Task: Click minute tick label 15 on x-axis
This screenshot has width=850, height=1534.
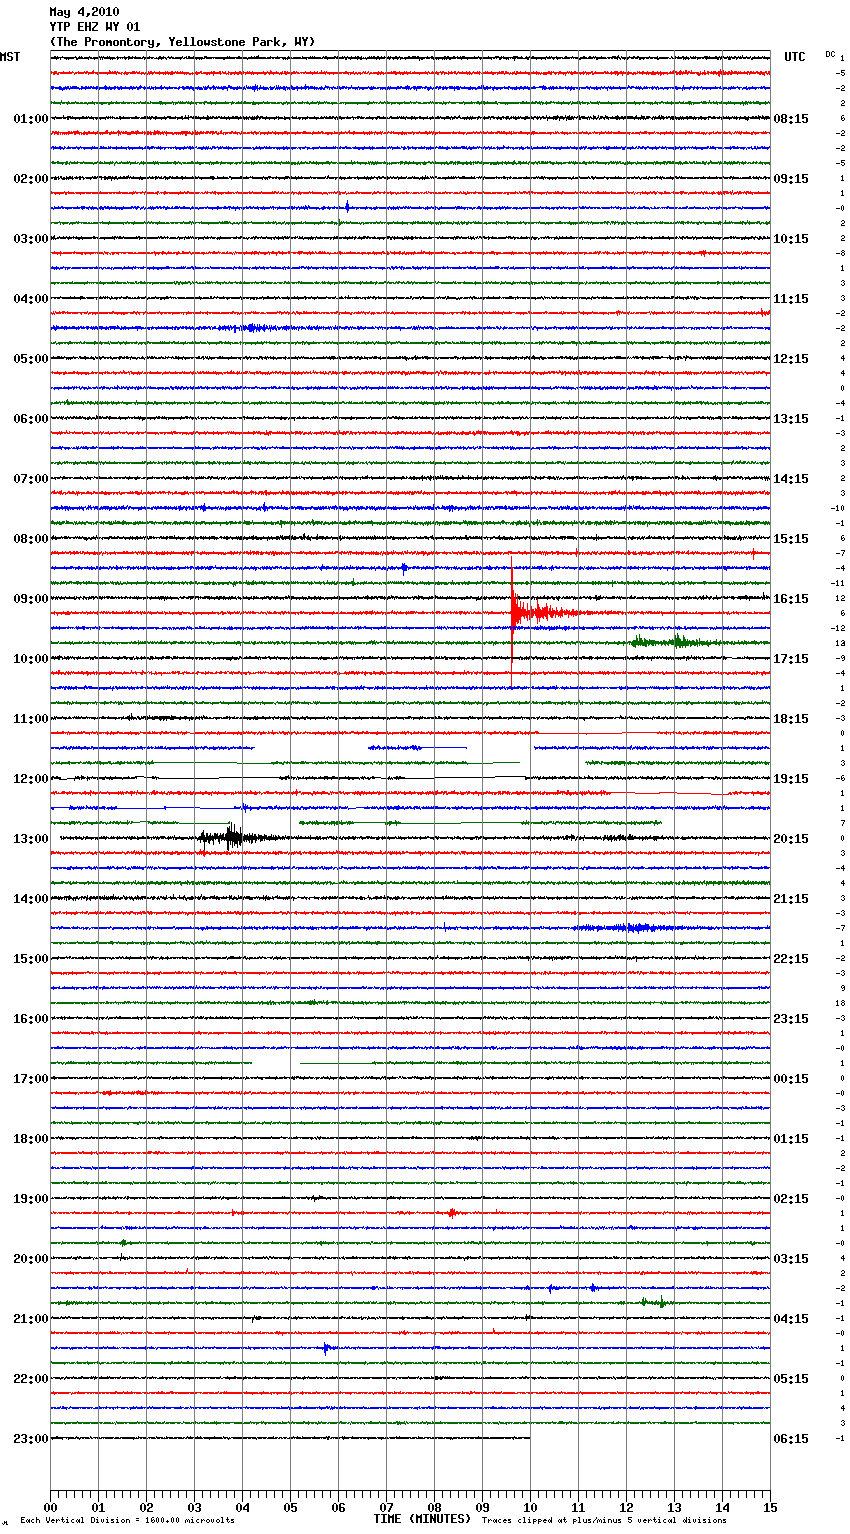Action: pyautogui.click(x=770, y=1507)
